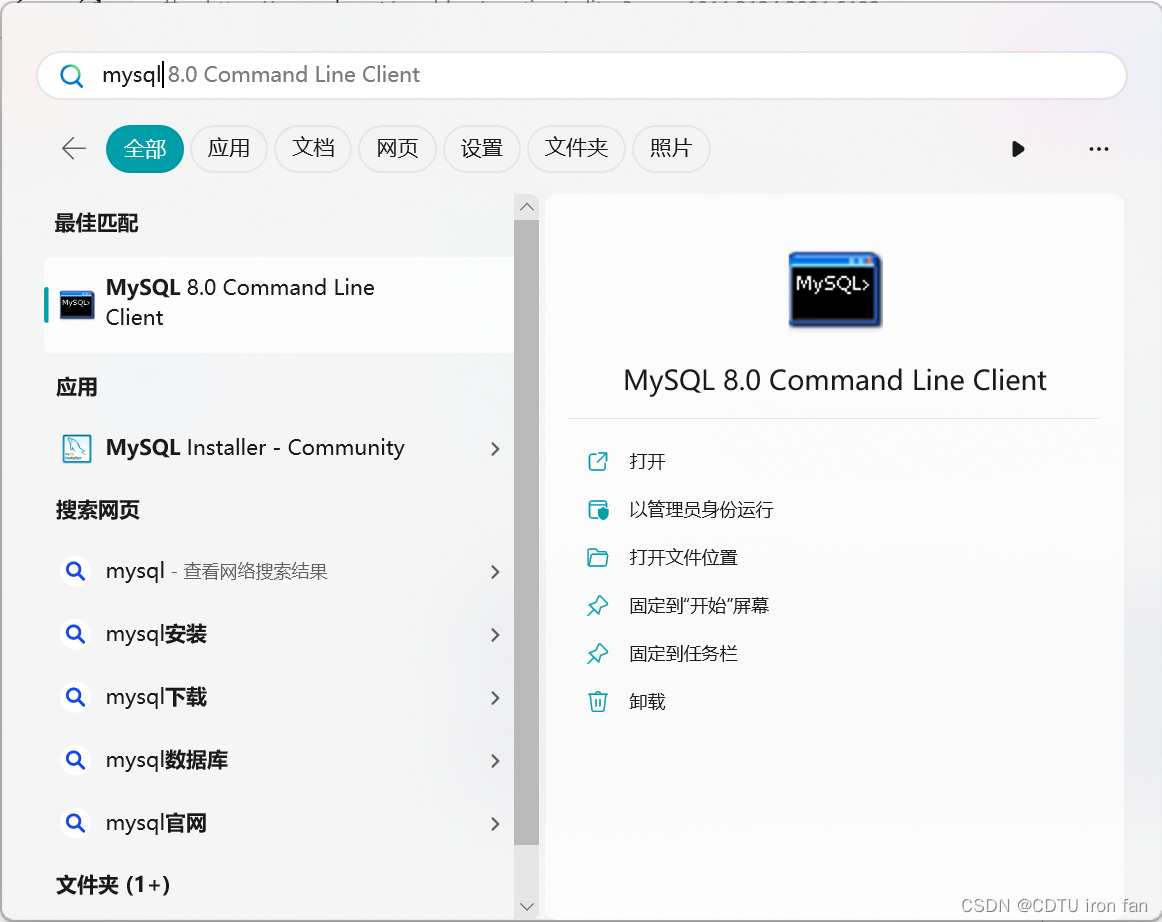Expand chevron for mysql数据库 suggestion

495,760
